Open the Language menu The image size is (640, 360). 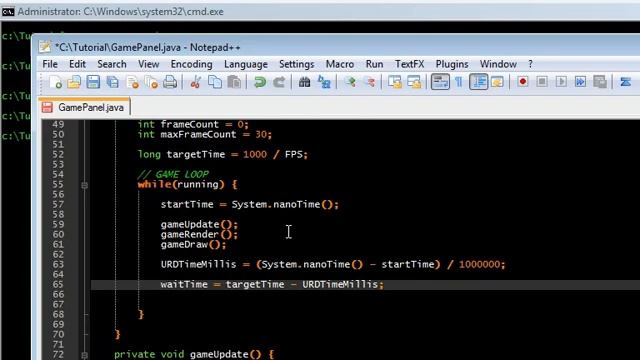tap(246, 64)
